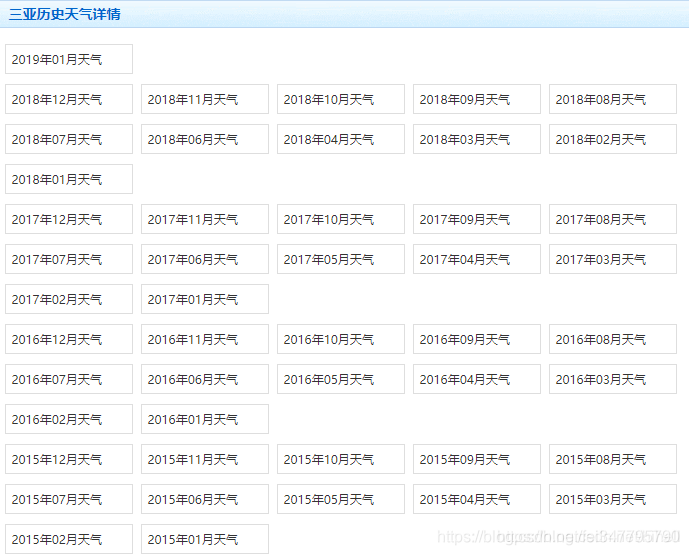This screenshot has height=555, width=689.
Task: Select 2016年01月天气 box
Action: (205, 419)
